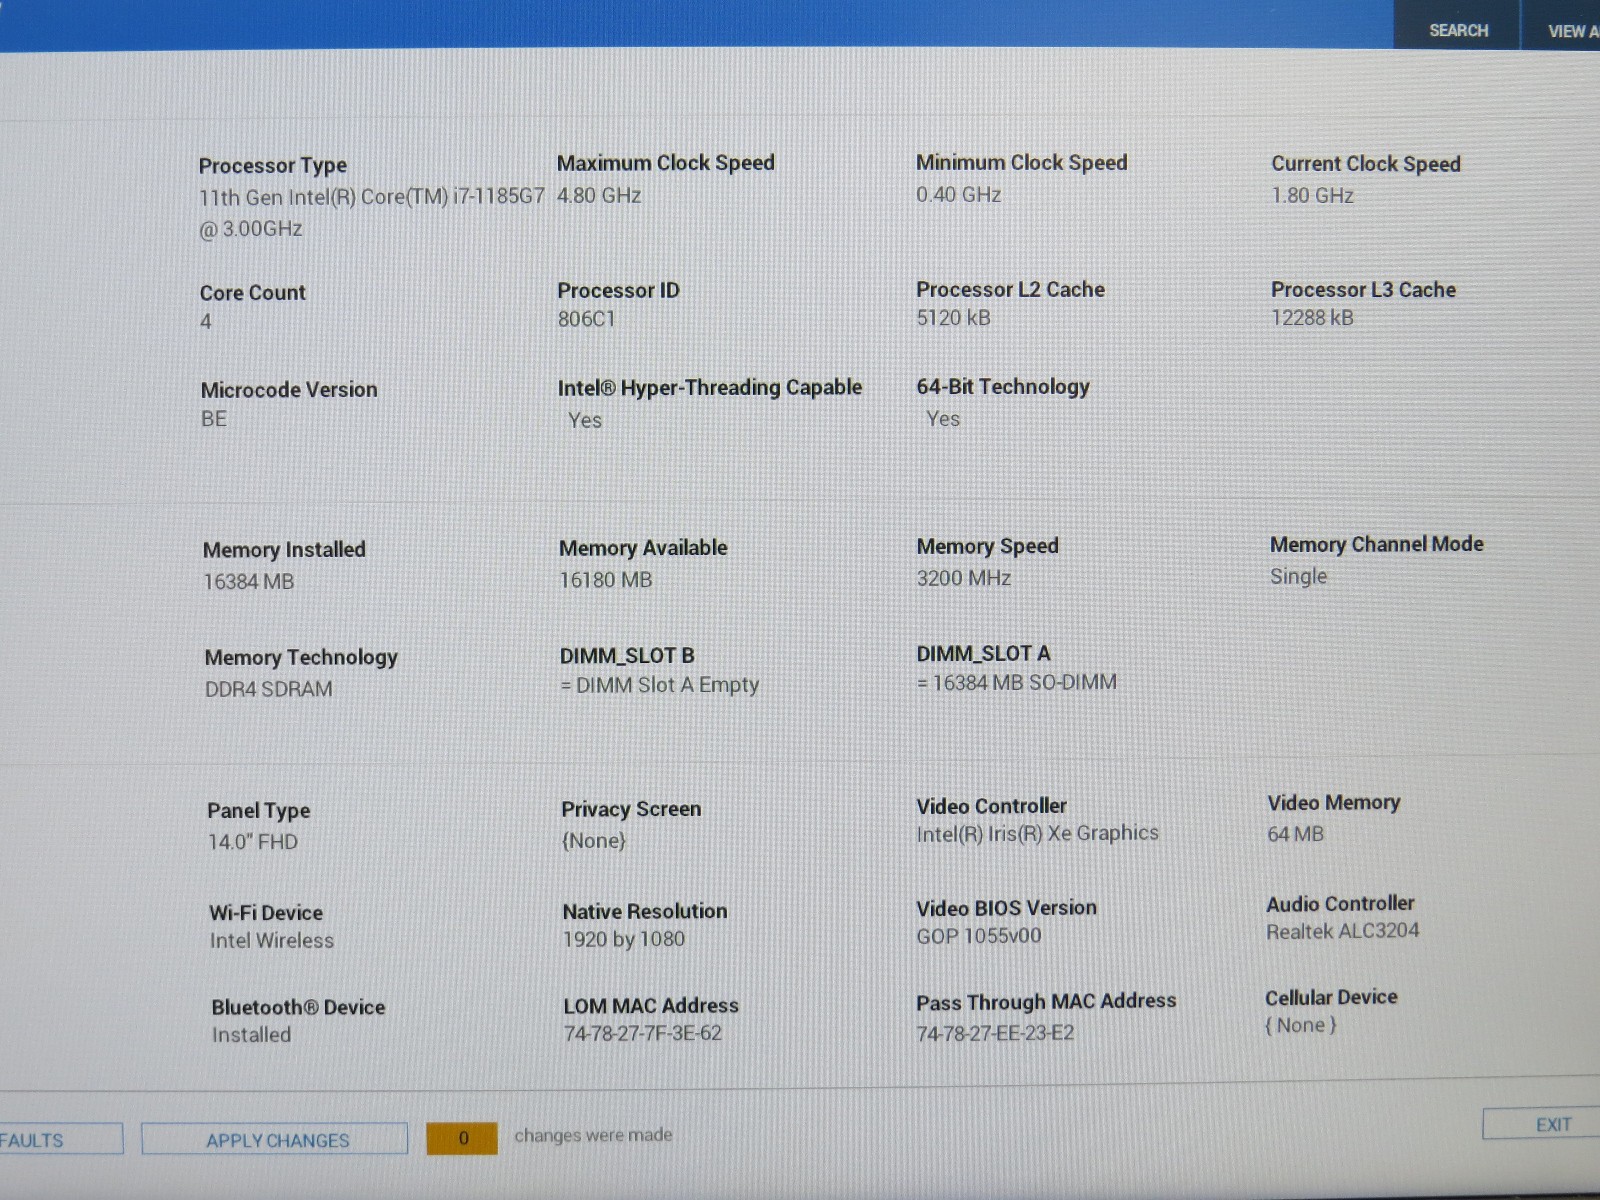Click the Maximum Clock Speed value 4.80 GHz
The width and height of the screenshot is (1600, 1200).
pyautogui.click(x=599, y=195)
